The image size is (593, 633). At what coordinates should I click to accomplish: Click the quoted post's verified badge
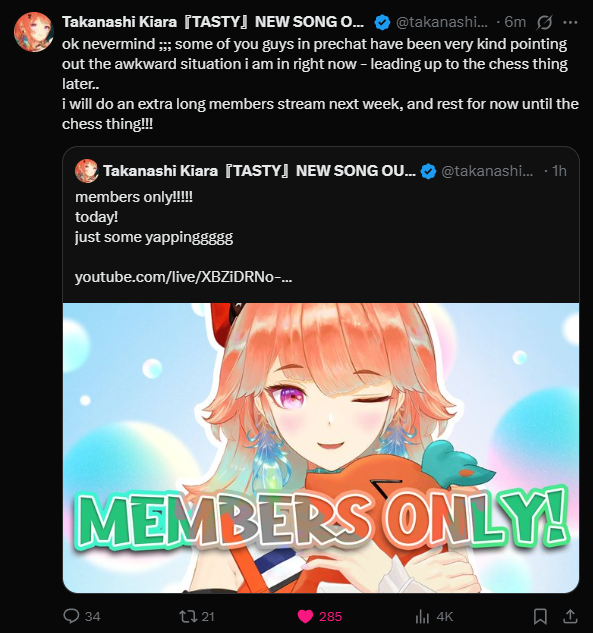[x=428, y=171]
